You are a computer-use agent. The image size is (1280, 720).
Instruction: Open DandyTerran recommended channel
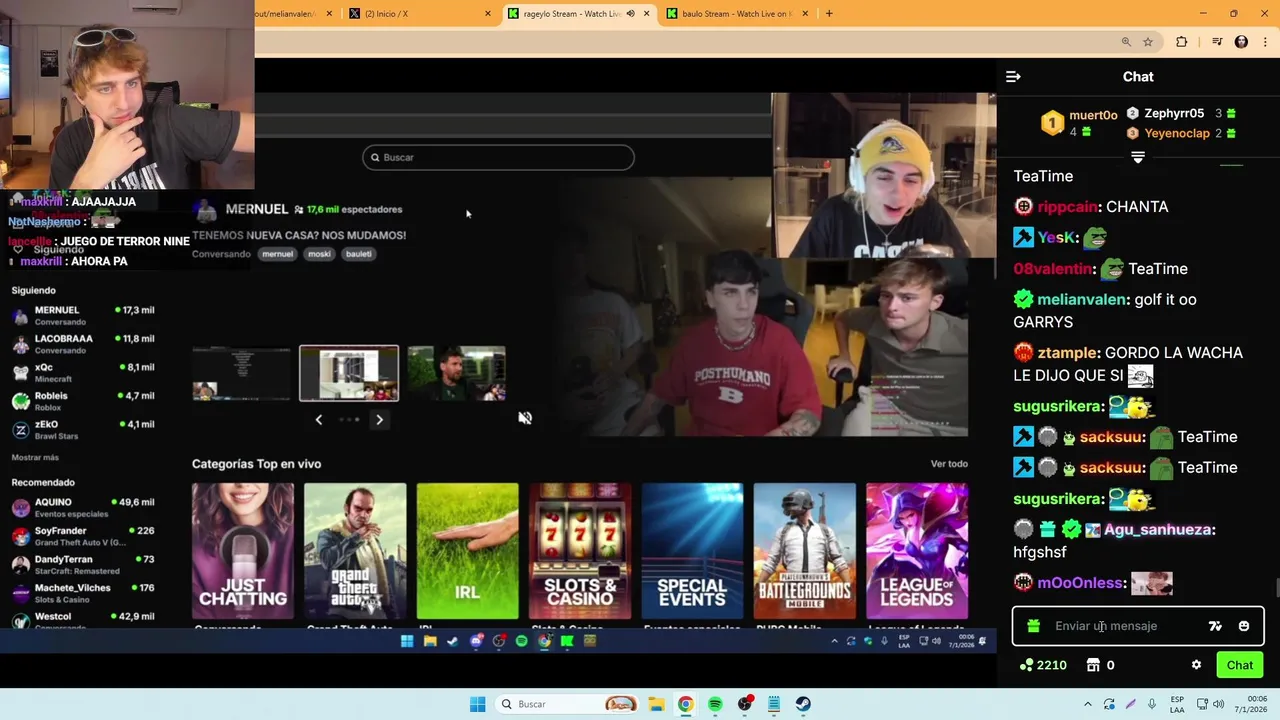[83, 565]
